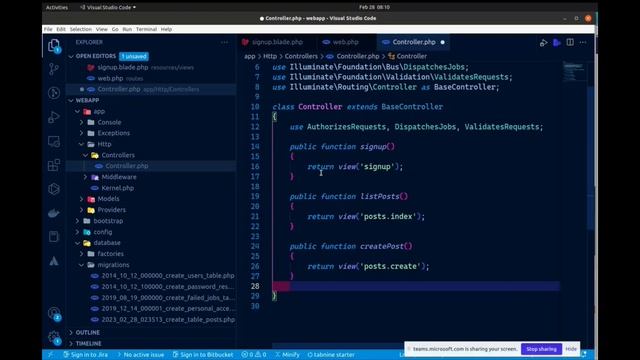640x360 pixels.
Task: Click unsaved dot on Controller.php tab
Action: click(x=442, y=42)
